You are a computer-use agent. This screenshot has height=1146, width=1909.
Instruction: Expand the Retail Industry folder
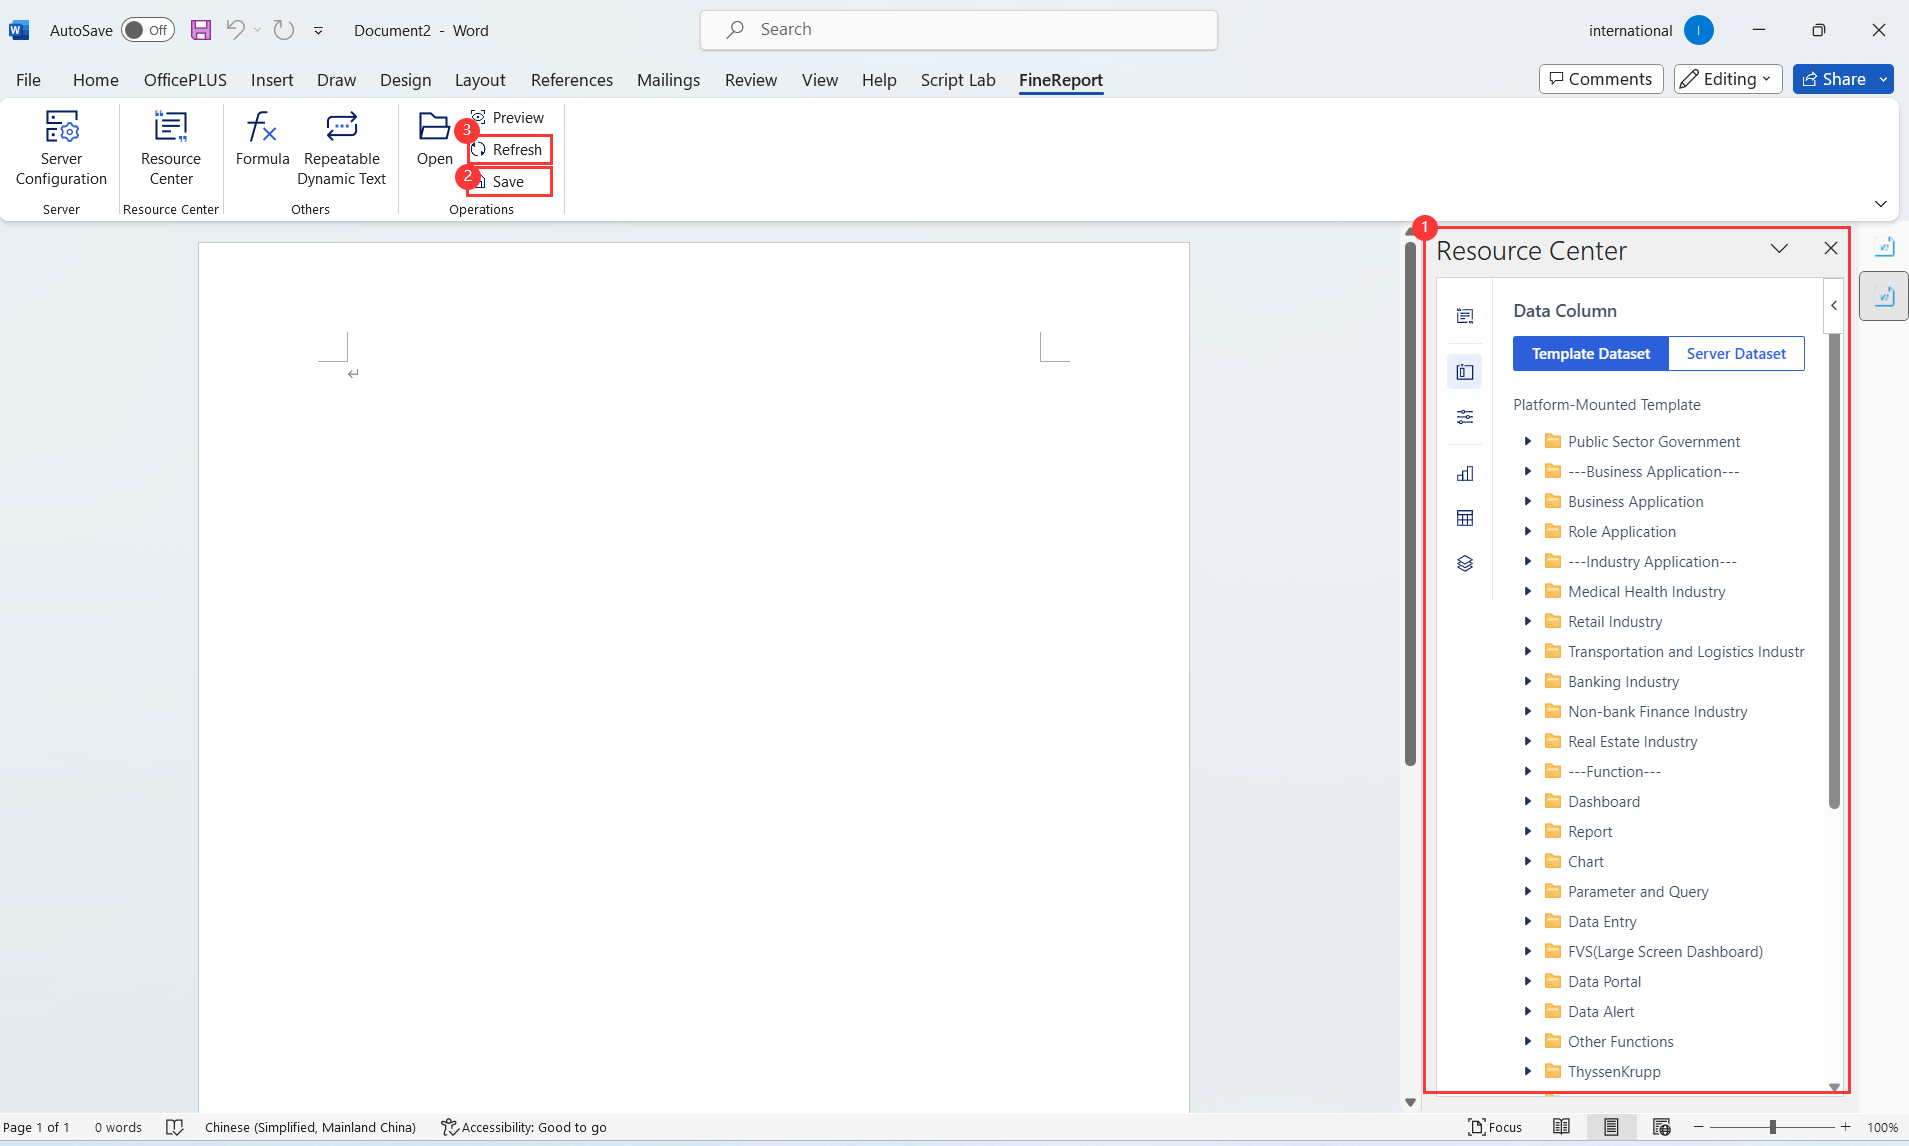[x=1527, y=621]
